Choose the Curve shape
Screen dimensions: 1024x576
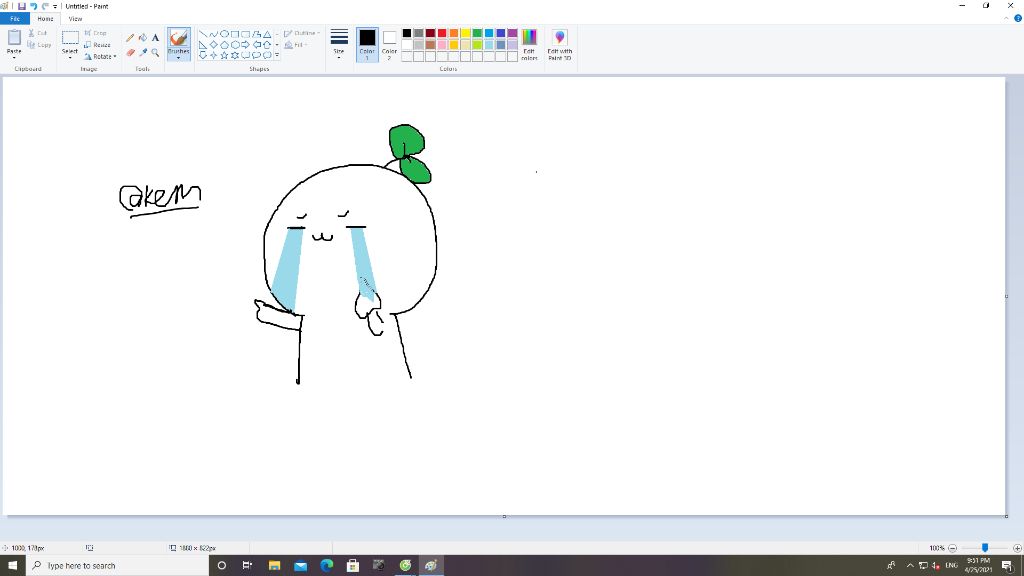point(214,34)
